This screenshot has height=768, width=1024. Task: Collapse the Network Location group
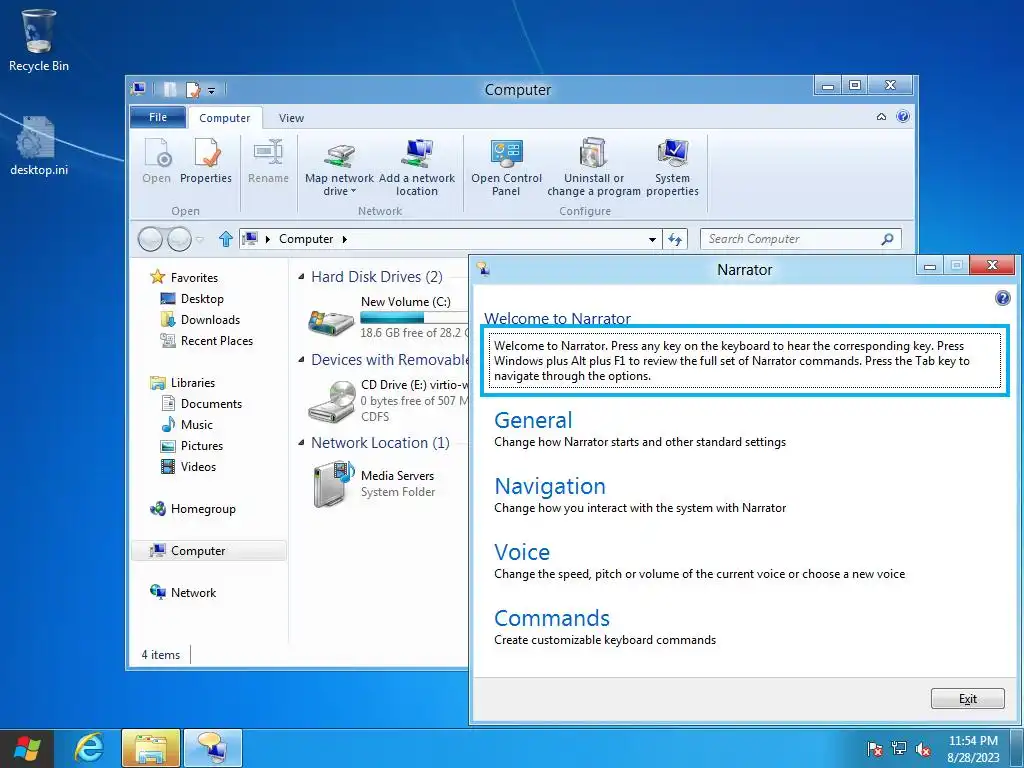301,443
